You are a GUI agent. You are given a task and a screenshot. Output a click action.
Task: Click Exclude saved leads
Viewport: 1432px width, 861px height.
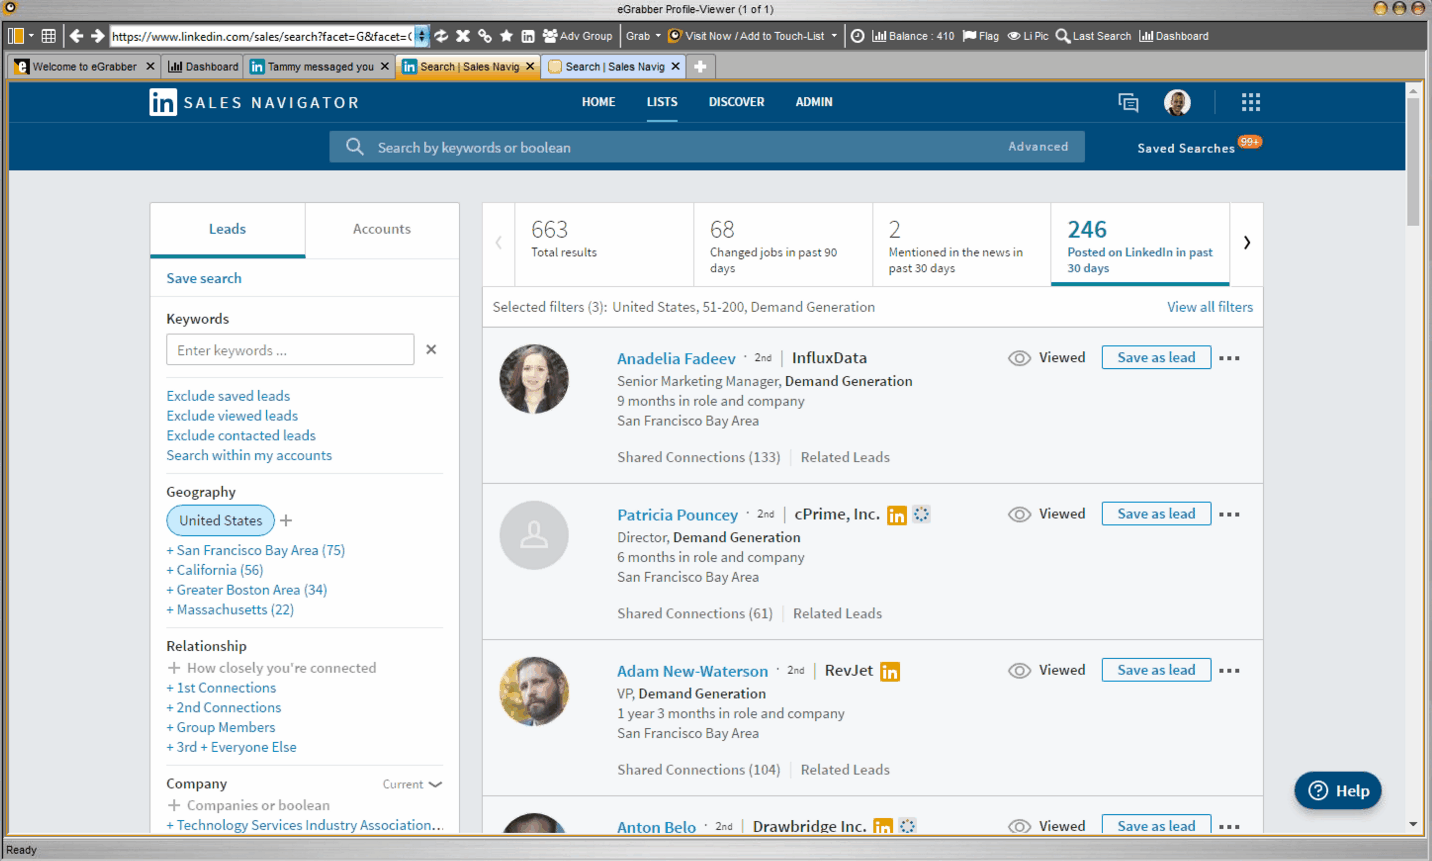[x=228, y=396]
